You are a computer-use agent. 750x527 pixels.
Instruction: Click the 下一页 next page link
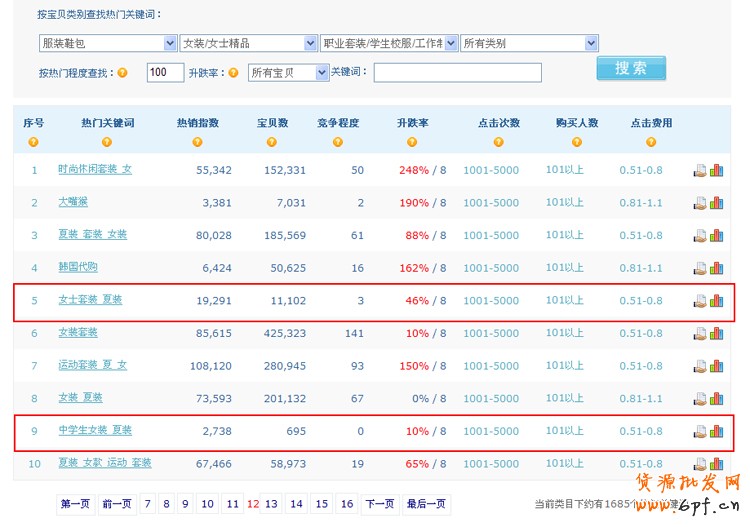[x=379, y=504]
